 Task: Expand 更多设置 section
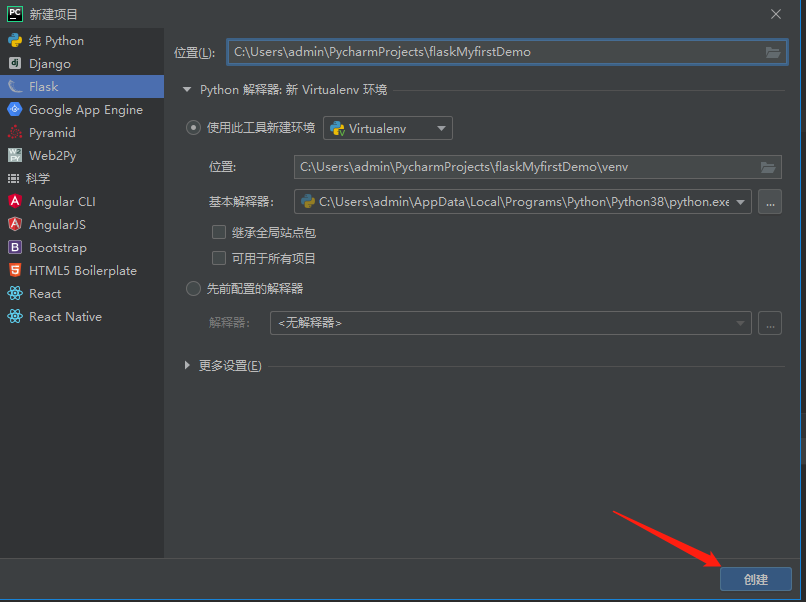pos(187,366)
